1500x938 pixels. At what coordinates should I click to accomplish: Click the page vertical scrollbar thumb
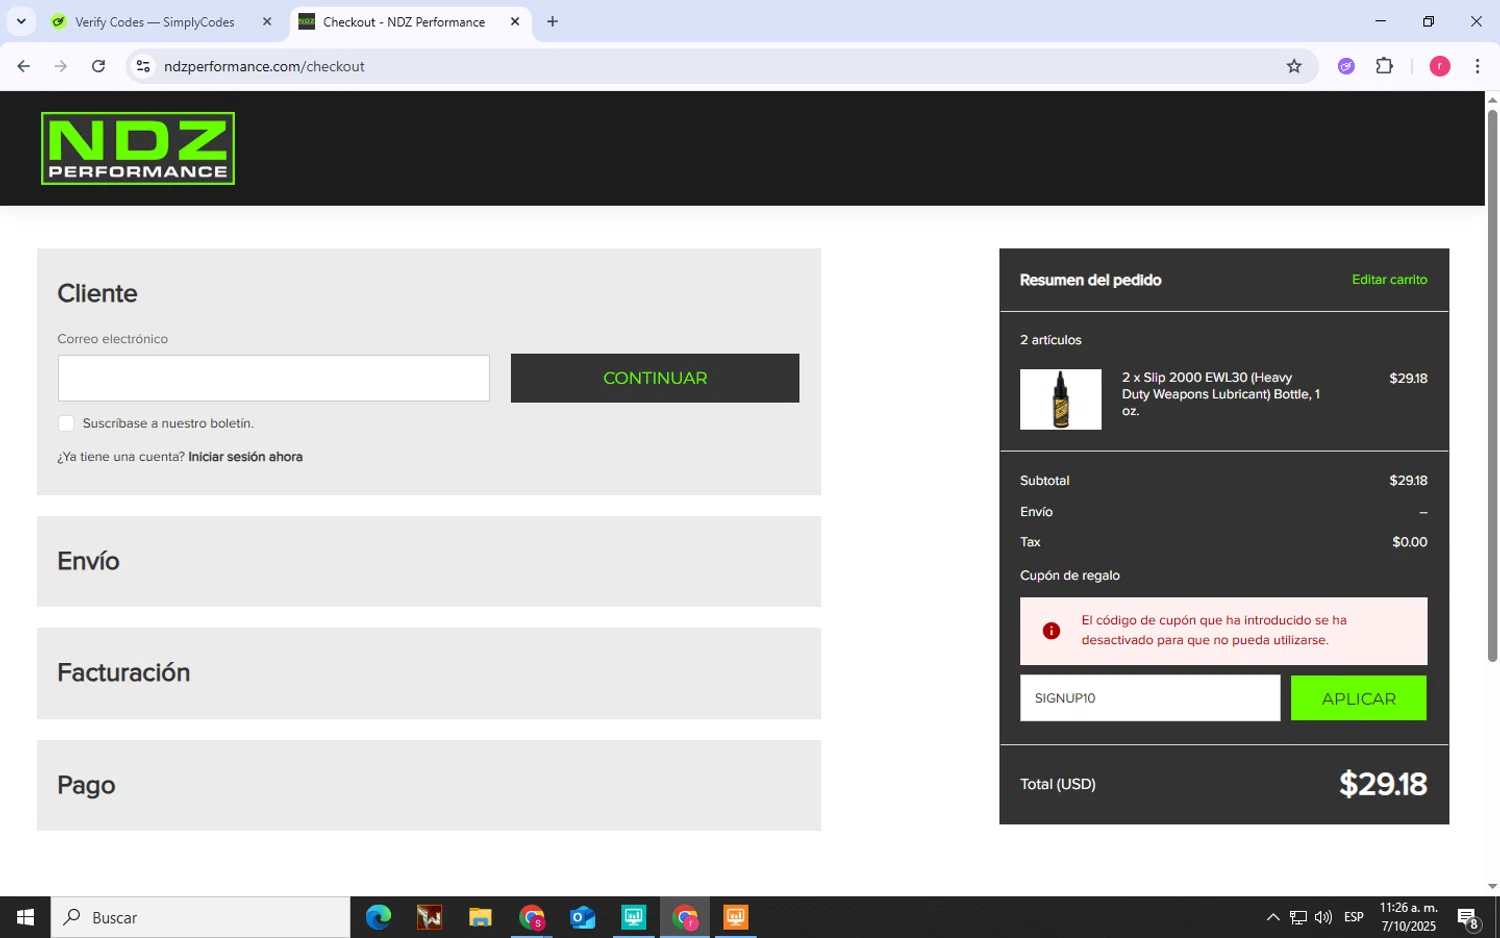(1492, 385)
